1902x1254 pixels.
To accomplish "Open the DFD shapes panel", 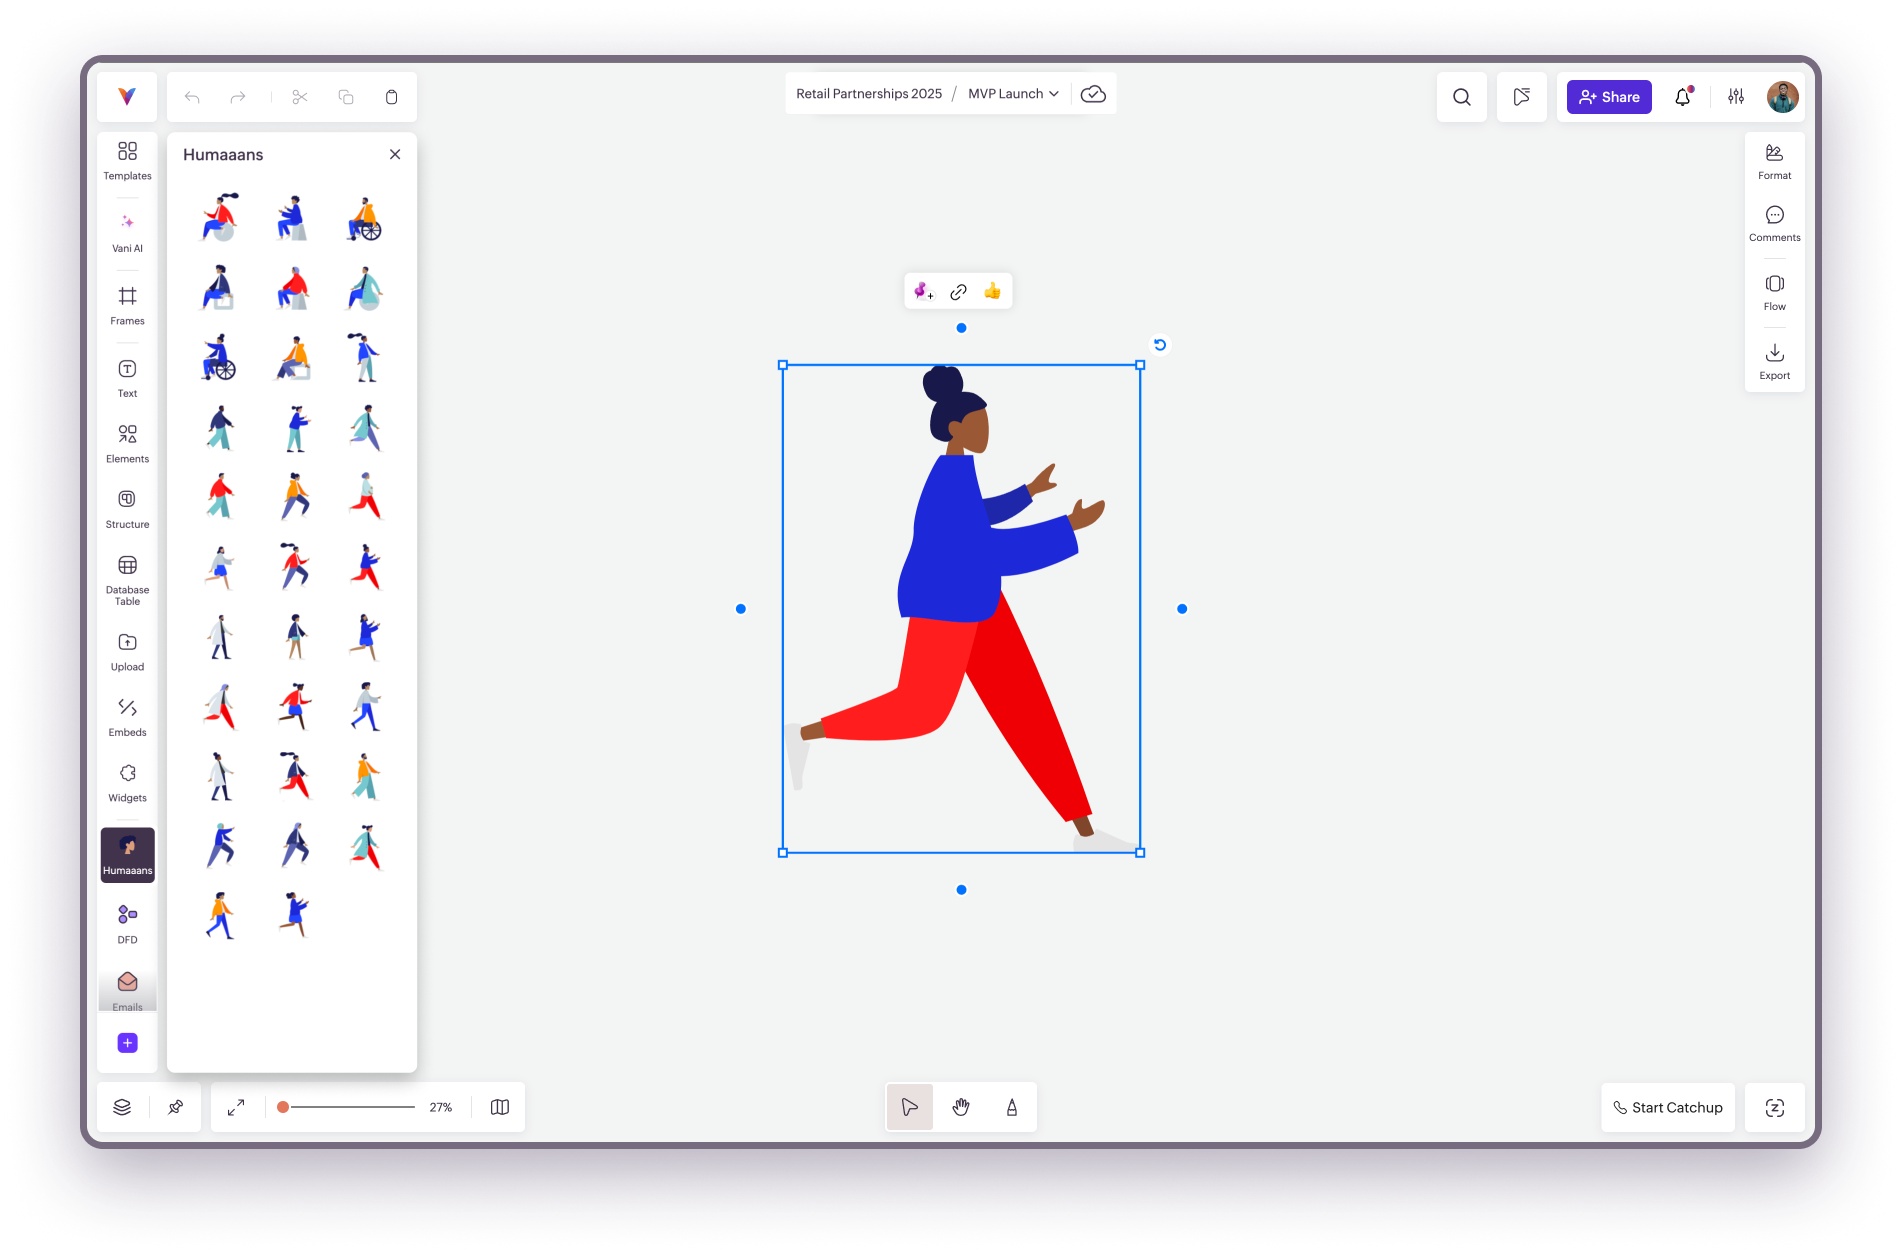I will (x=127, y=924).
